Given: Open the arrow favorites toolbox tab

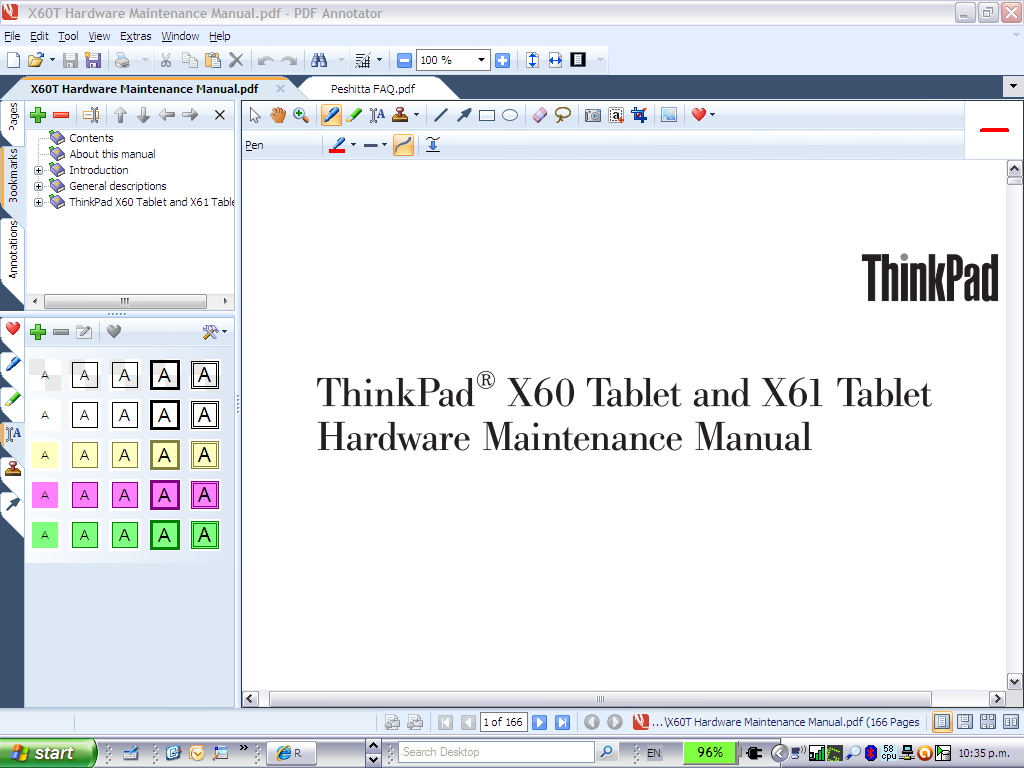Looking at the screenshot, I should tap(12, 504).
